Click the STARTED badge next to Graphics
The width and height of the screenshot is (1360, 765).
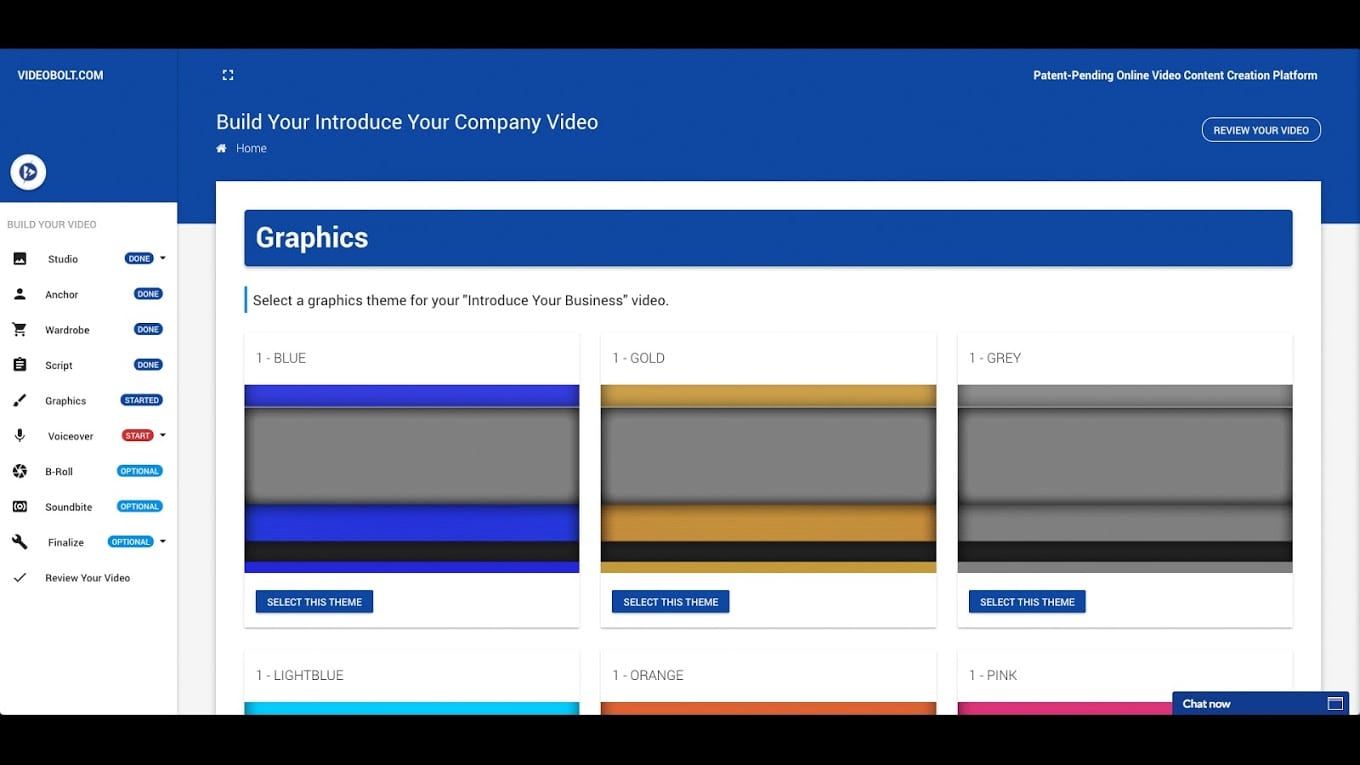click(141, 400)
